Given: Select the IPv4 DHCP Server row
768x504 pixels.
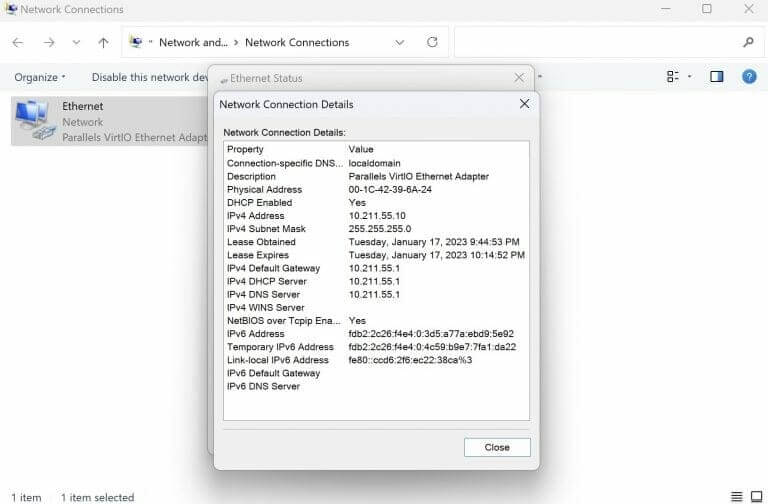Looking at the screenshot, I should [x=376, y=282].
